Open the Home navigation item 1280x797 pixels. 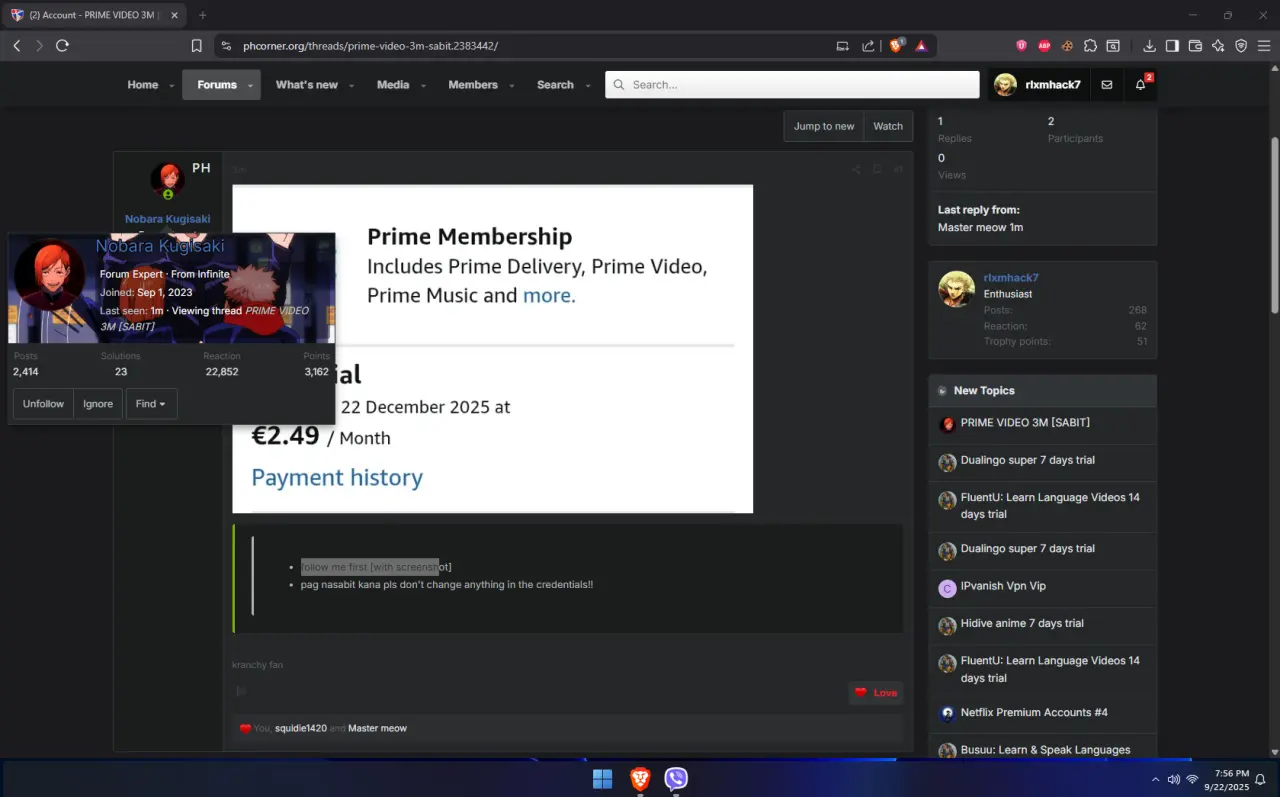click(x=143, y=85)
